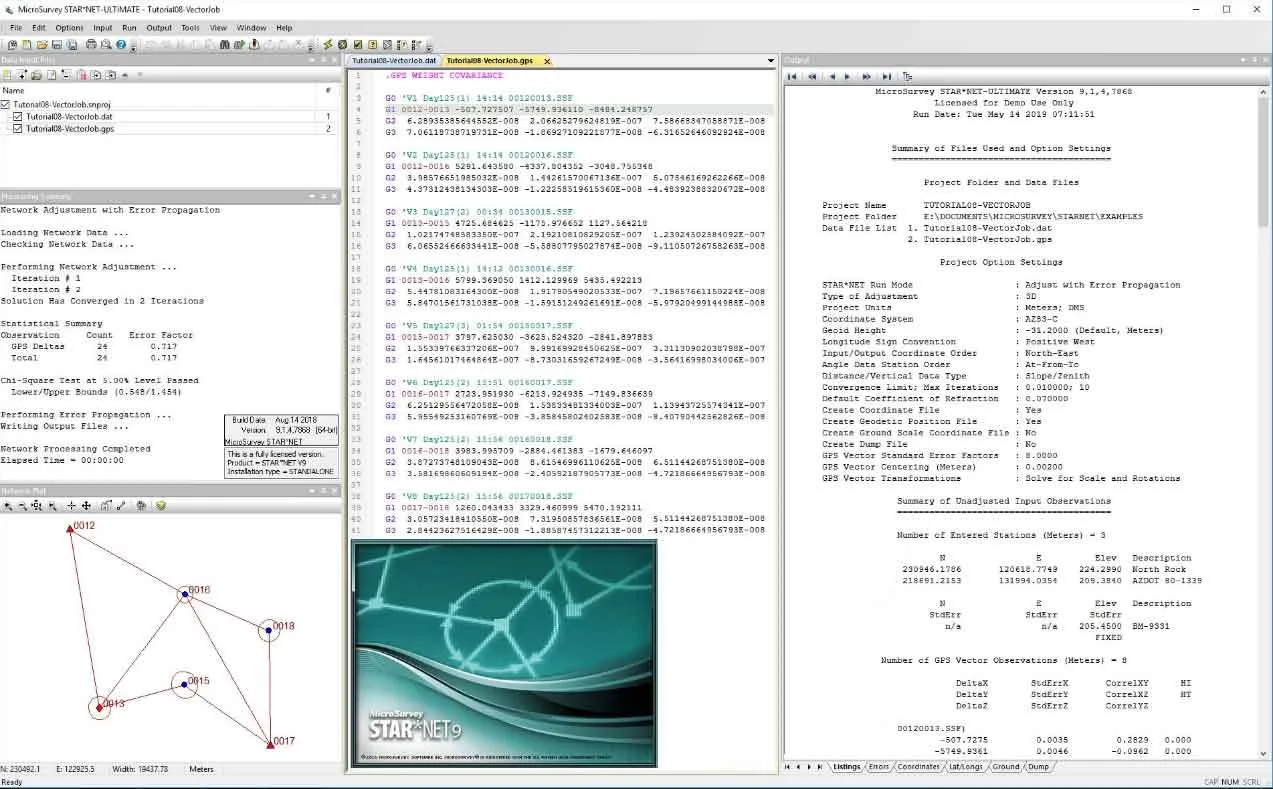Open the Lat/Longs output tab
The image size is (1273, 789).
966,767
